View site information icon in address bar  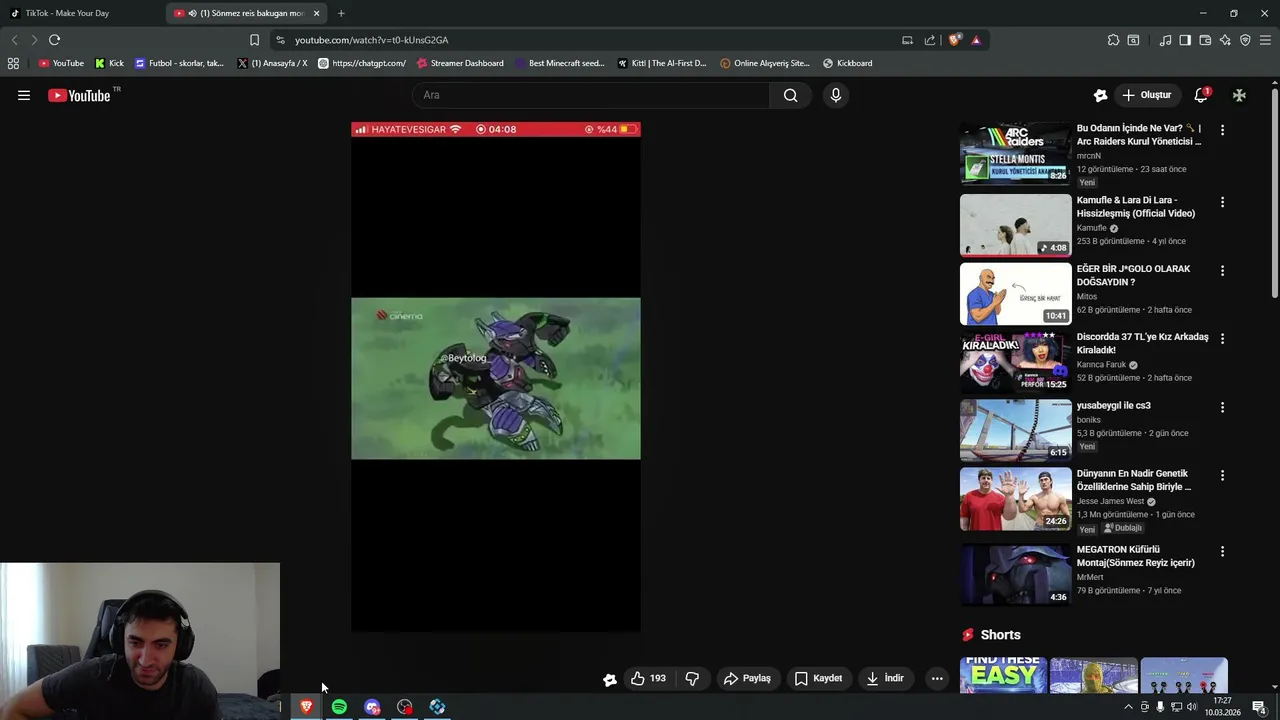(280, 40)
